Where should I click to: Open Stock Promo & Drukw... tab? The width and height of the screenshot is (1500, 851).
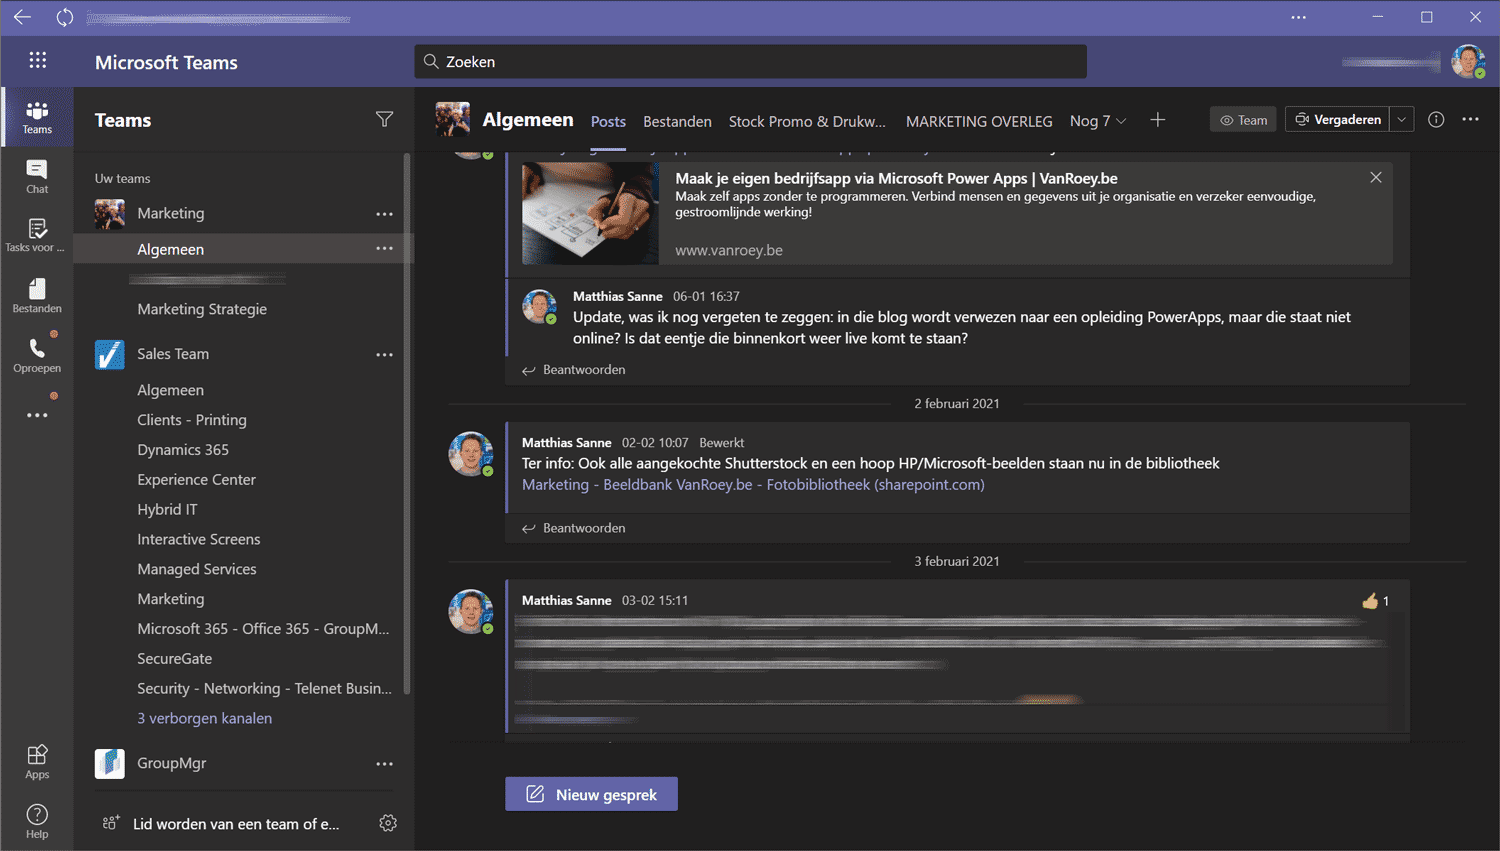click(807, 121)
